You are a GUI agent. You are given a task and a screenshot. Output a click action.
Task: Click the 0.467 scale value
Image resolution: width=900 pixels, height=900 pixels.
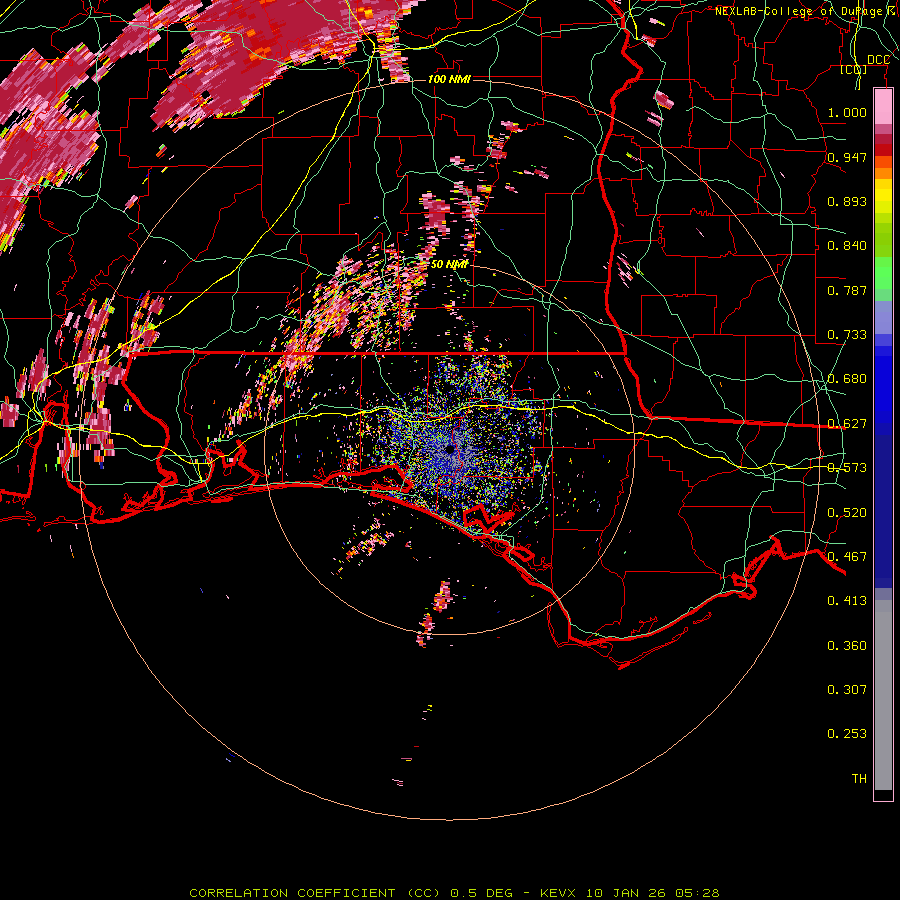(847, 557)
